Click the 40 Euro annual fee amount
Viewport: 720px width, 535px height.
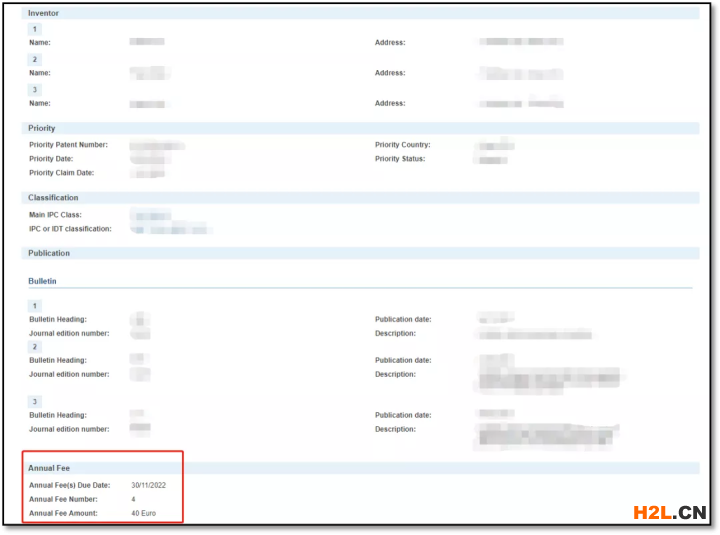pyautogui.click(x=143, y=513)
